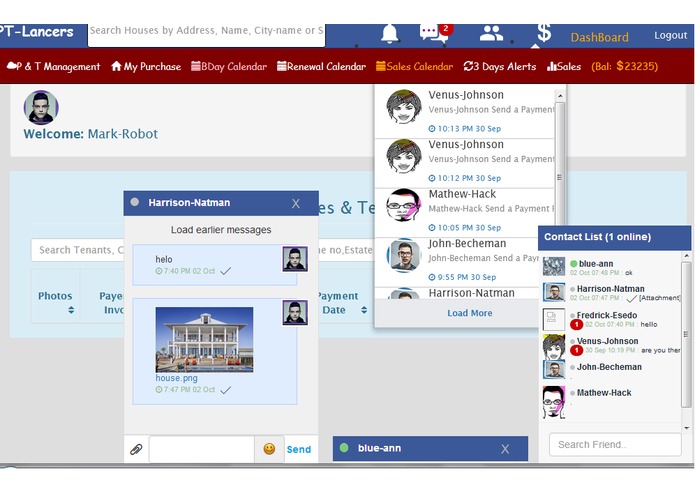Focus the chat message input box
Screen dimensions: 695x494
click(202, 449)
